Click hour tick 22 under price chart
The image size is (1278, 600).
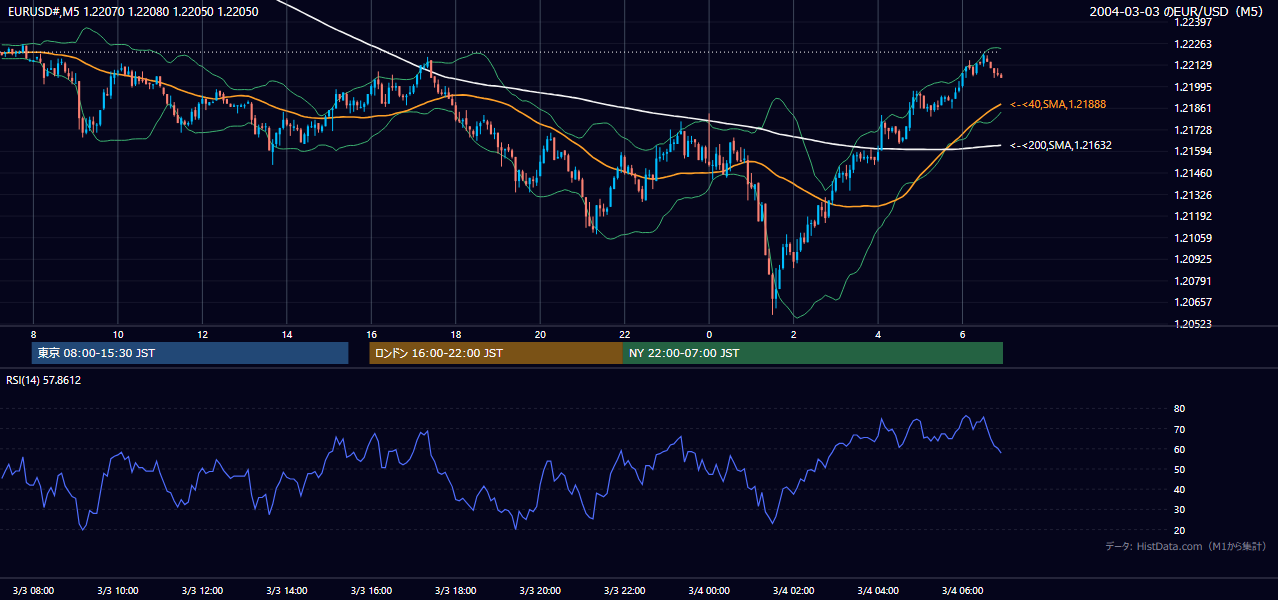pyautogui.click(x=625, y=334)
